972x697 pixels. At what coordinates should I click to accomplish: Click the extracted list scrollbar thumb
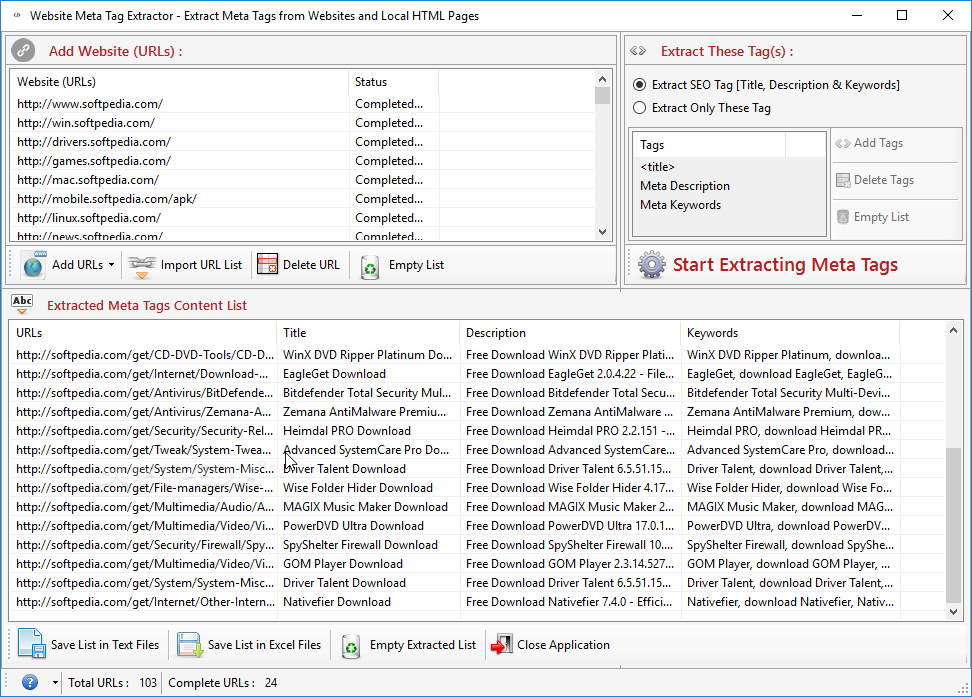click(953, 525)
